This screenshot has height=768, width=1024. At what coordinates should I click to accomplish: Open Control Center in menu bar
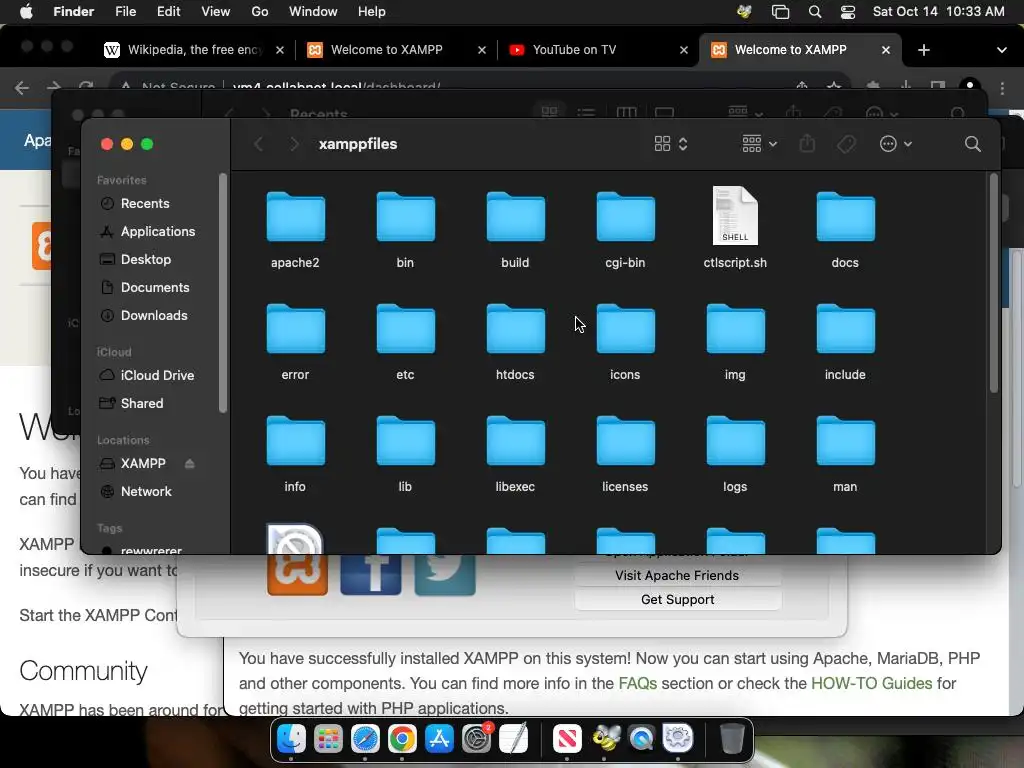848,12
